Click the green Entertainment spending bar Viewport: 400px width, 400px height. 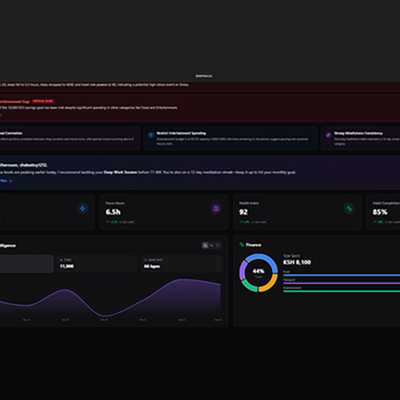pyautogui.click(x=341, y=291)
